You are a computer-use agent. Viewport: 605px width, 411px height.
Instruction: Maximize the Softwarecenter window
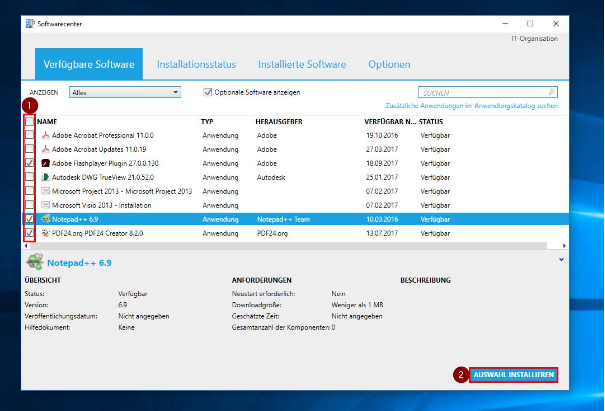[530, 24]
